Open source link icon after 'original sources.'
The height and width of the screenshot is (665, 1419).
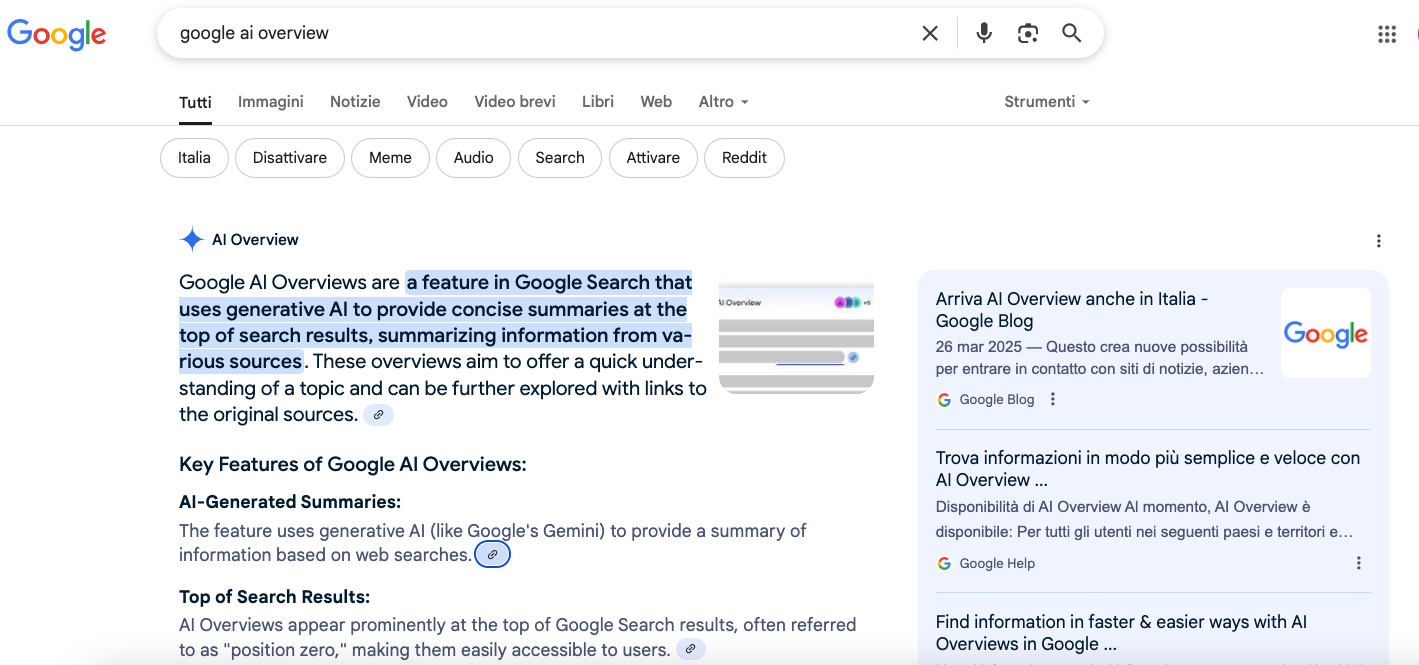pyautogui.click(x=378, y=414)
